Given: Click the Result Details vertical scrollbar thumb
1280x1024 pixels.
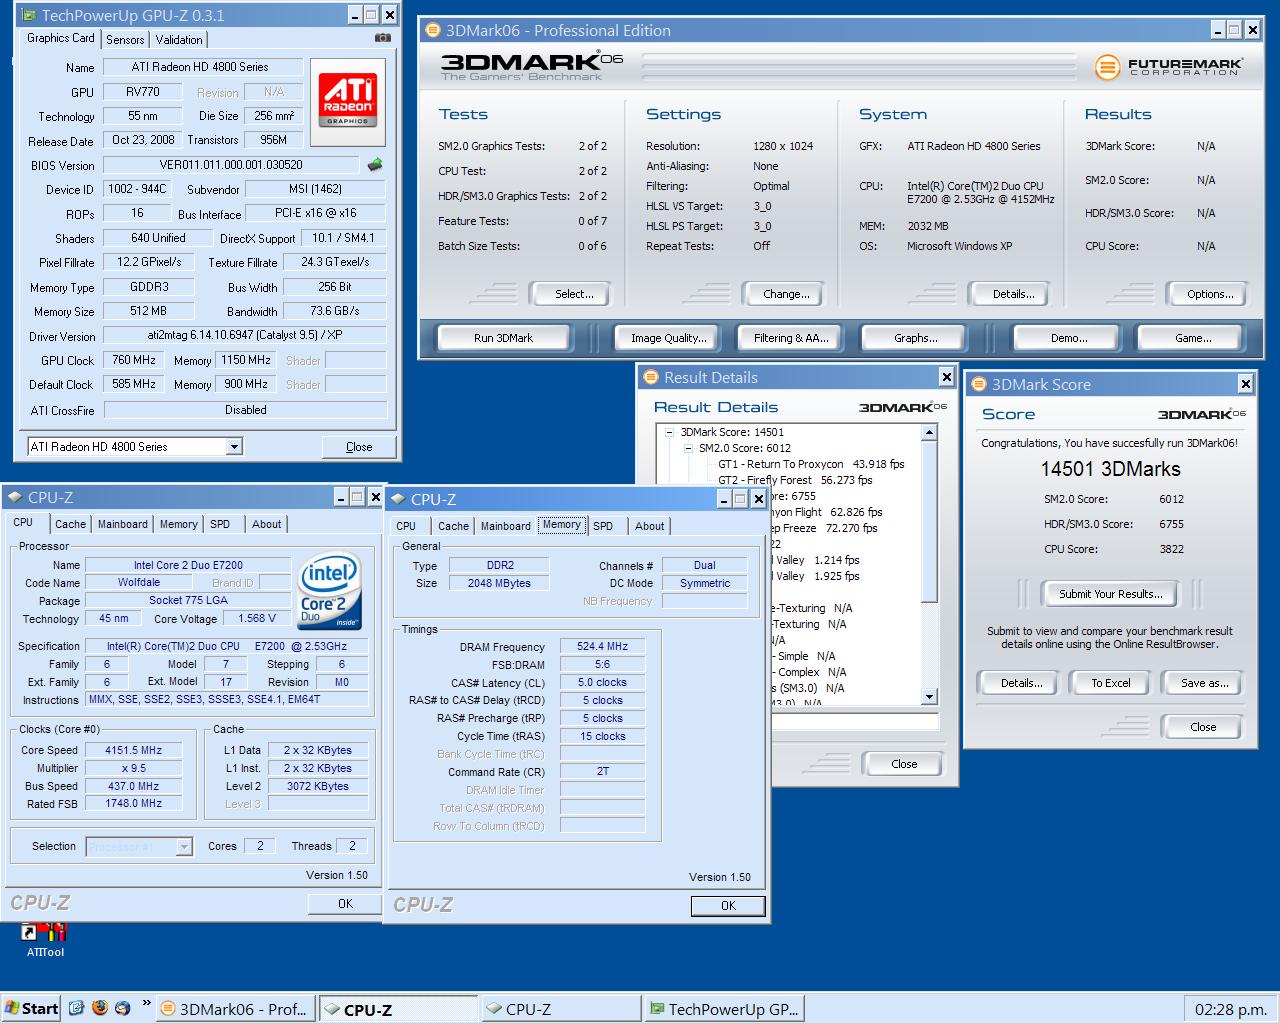Looking at the screenshot, I should pos(929,522).
